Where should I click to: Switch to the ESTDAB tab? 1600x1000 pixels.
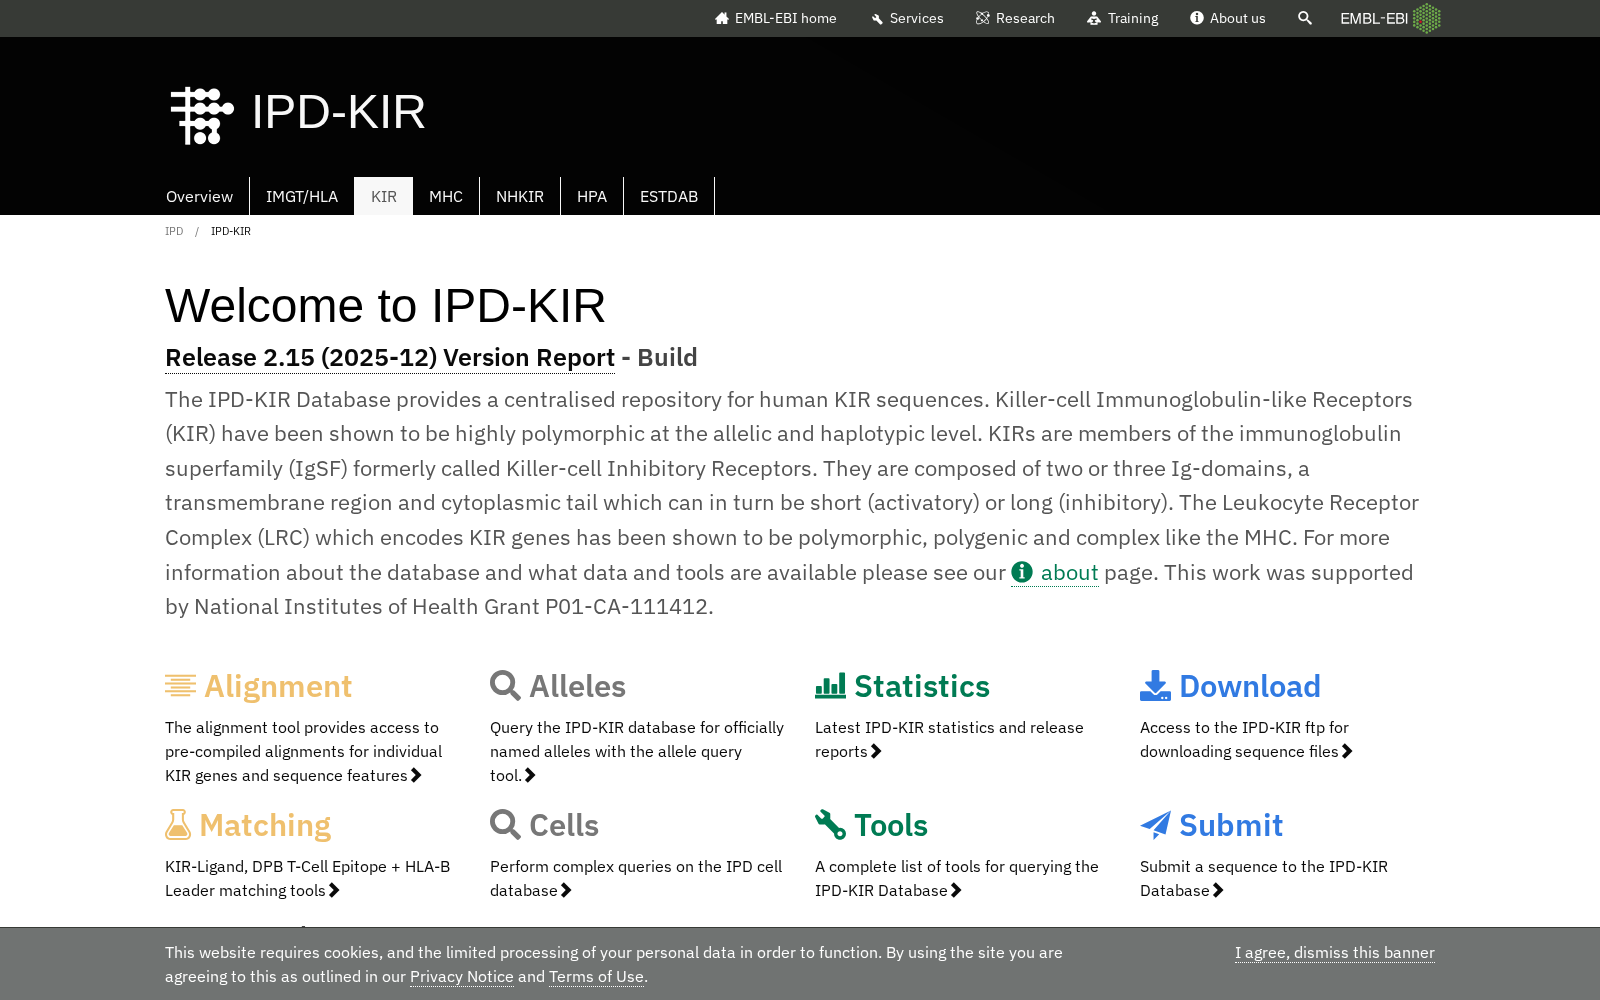point(669,196)
